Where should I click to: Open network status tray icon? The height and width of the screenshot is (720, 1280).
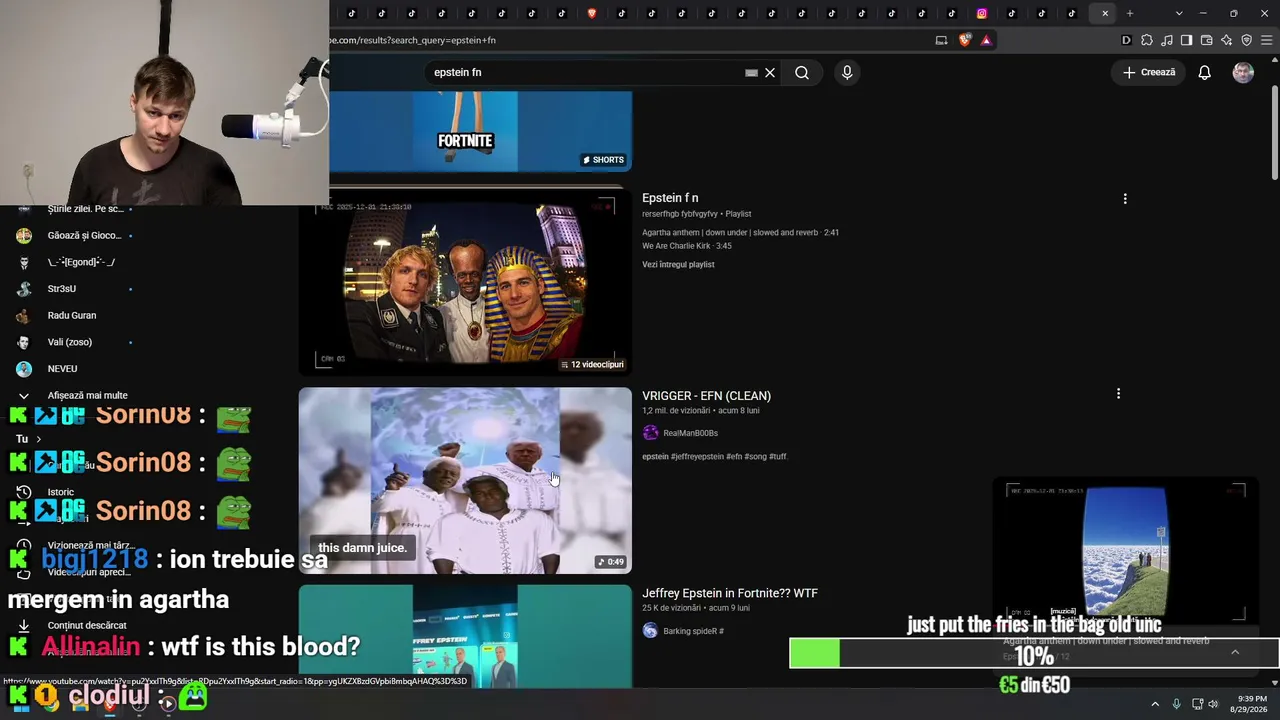click(x=1197, y=704)
